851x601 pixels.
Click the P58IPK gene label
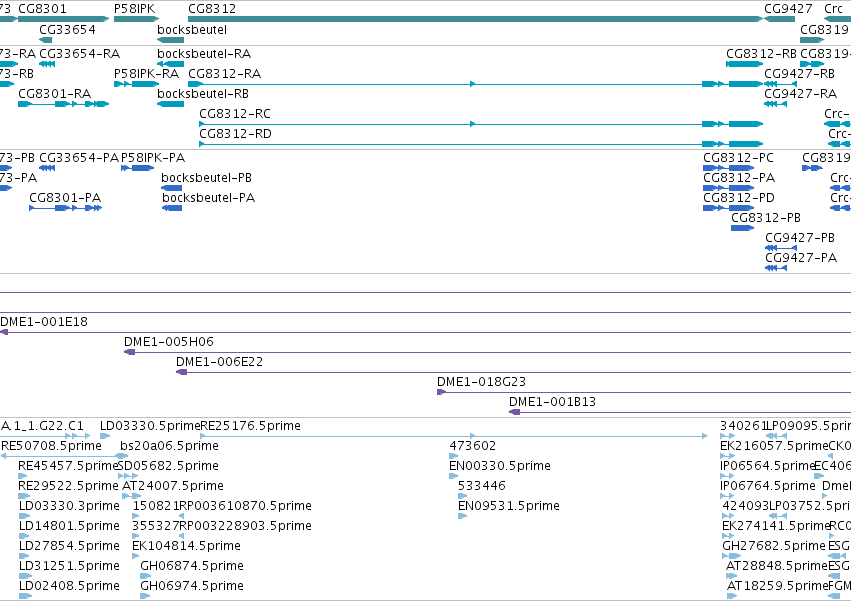pyautogui.click(x=134, y=9)
